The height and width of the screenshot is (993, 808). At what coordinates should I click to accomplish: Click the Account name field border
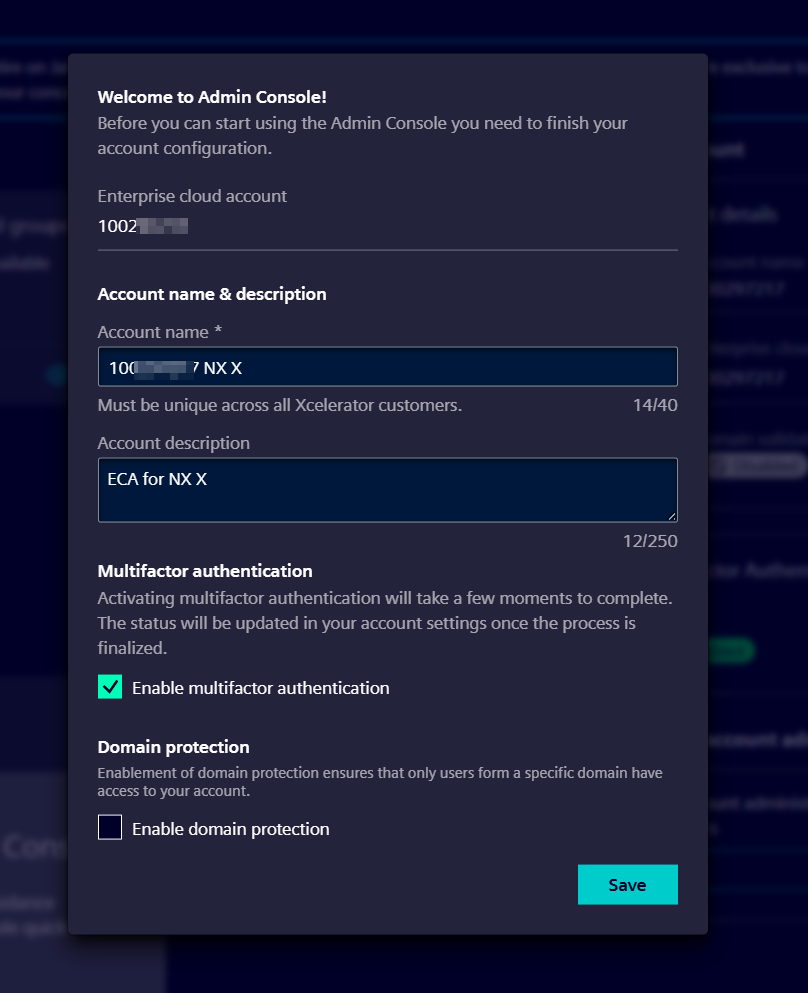coord(387,349)
